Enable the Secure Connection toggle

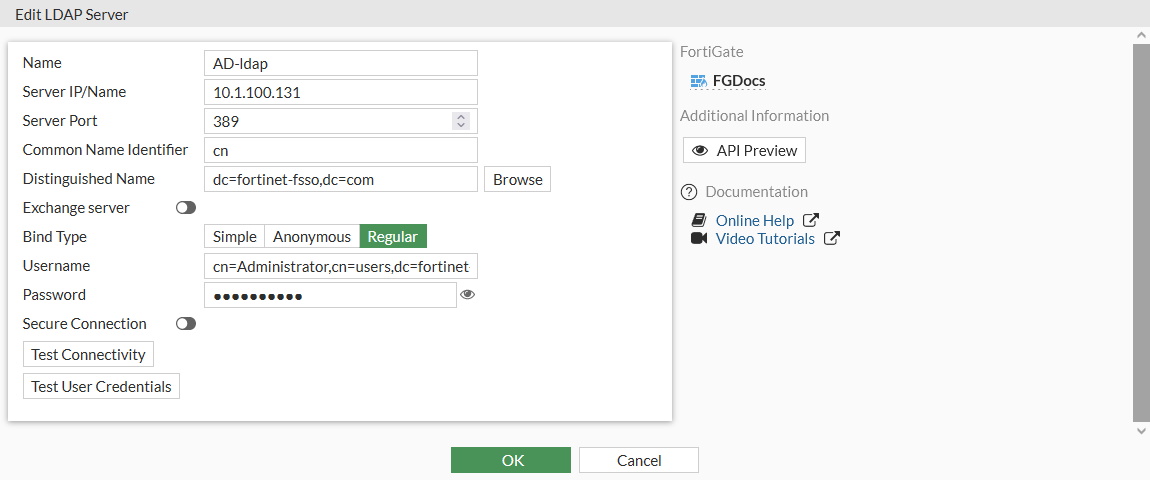coord(186,324)
